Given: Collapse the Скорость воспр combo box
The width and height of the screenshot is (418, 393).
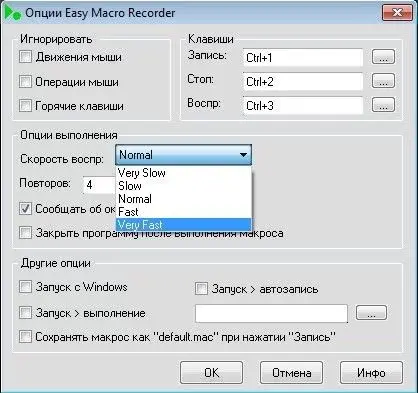Looking at the screenshot, I should coord(183,155).
